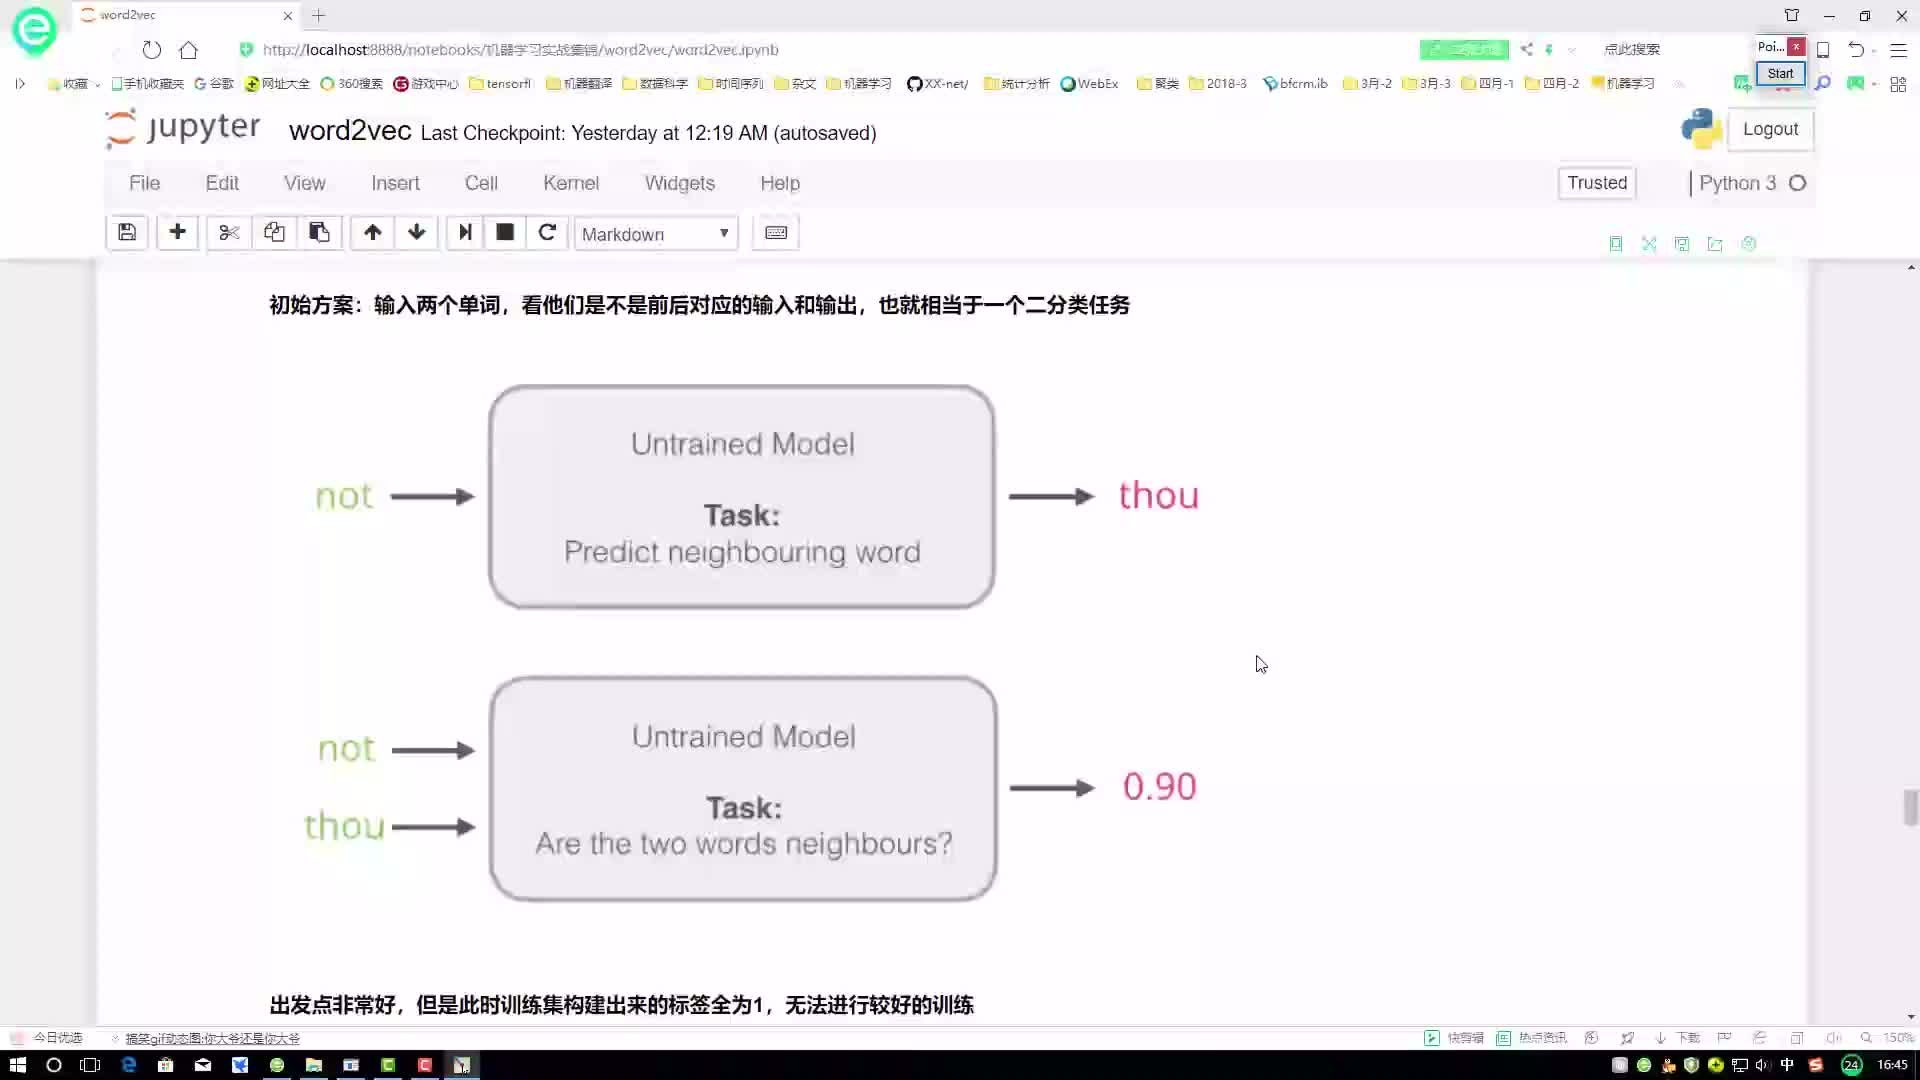Click the restart kernel icon
This screenshot has width=1920, height=1080.
click(547, 233)
